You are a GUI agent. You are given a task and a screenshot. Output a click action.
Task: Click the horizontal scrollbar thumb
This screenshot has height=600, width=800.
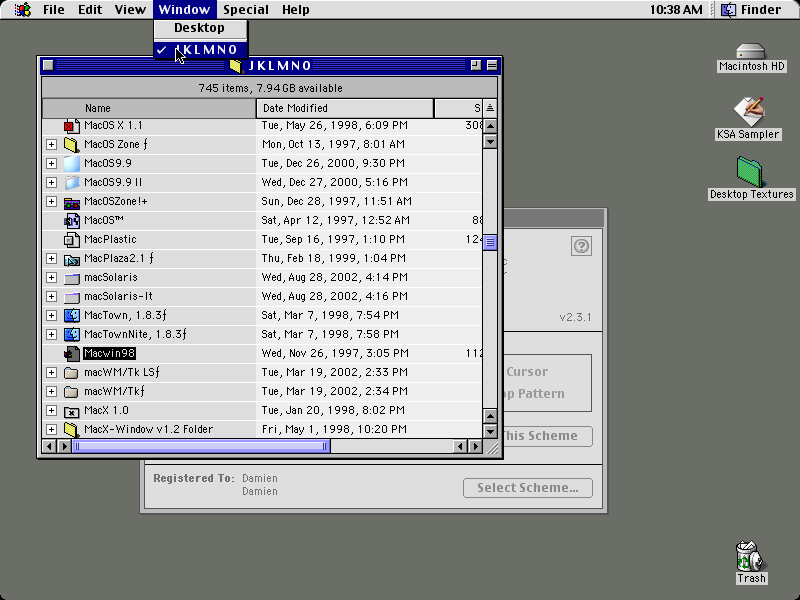tap(201, 447)
